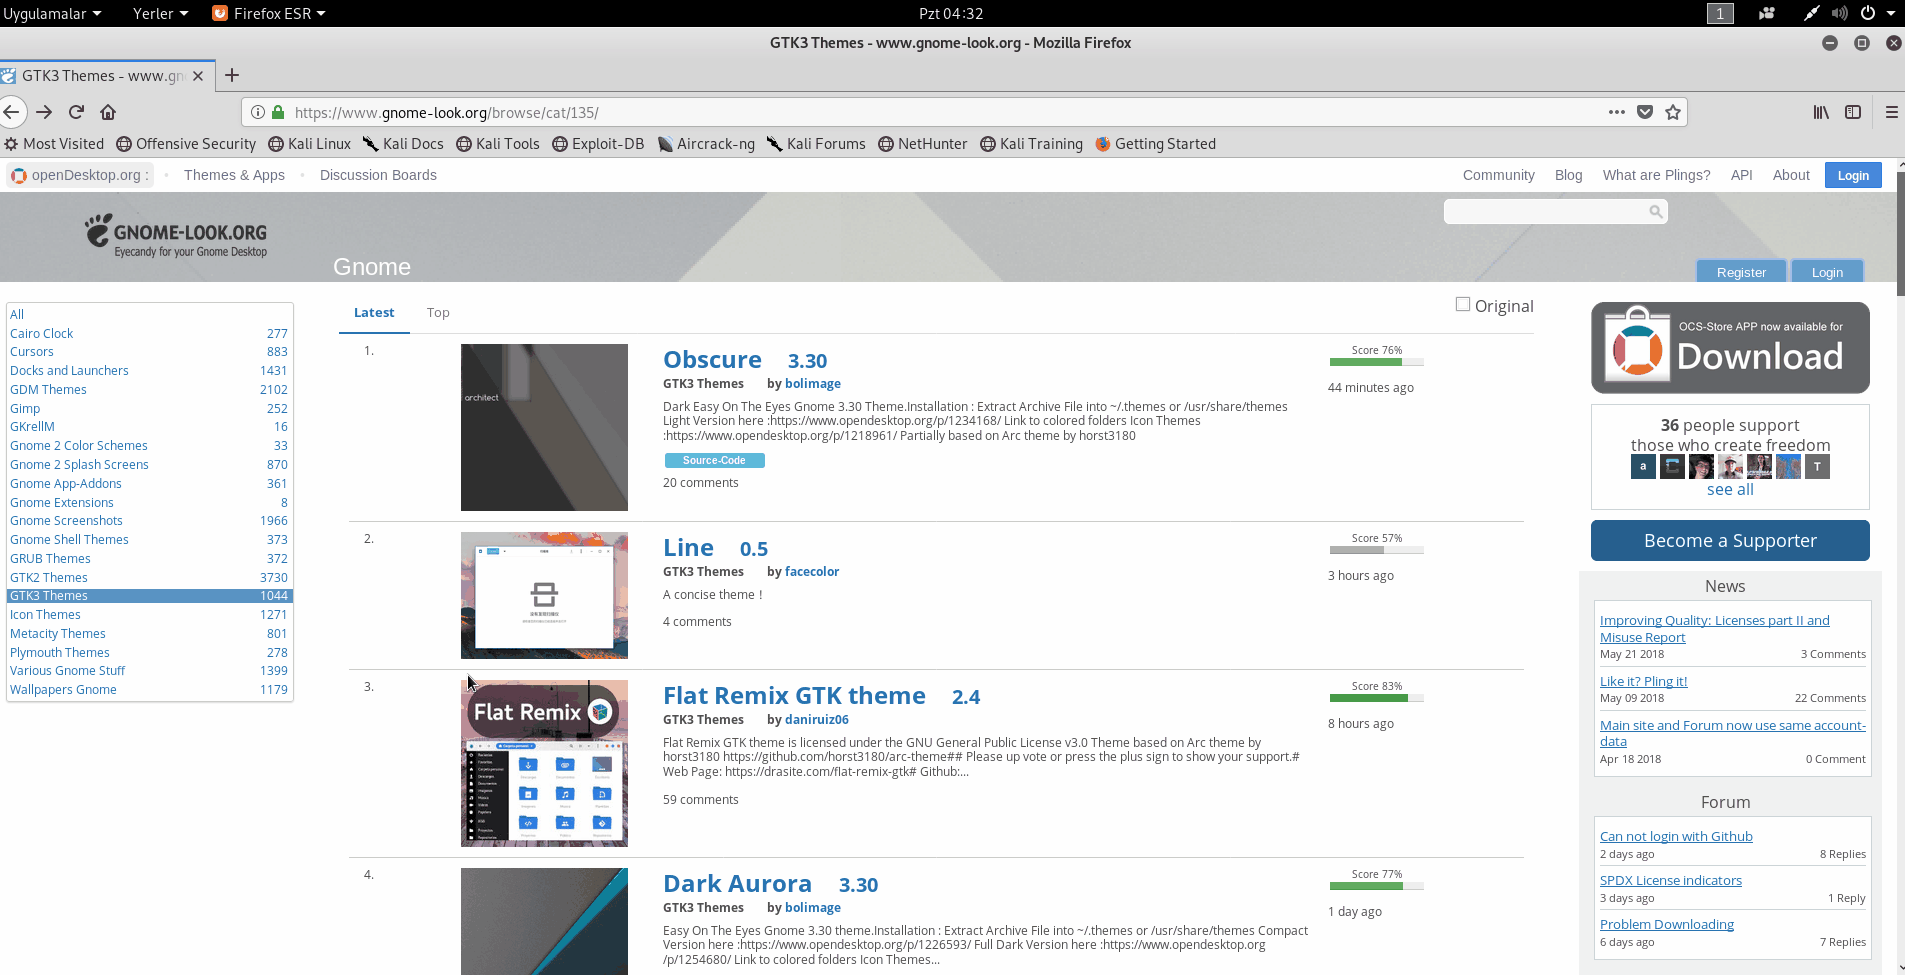Screen dimensions: 1905x975
Task: Click the blue Login button in top nav
Action: click(x=1853, y=175)
